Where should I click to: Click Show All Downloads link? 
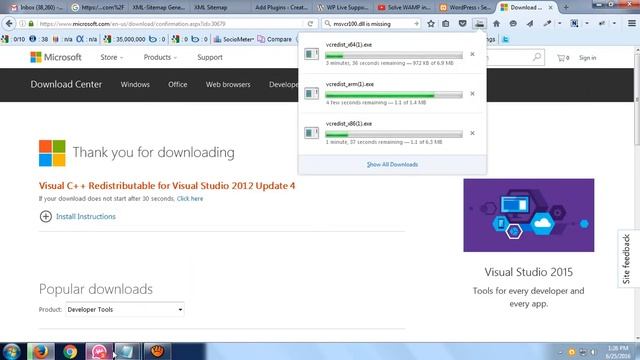[392, 164]
